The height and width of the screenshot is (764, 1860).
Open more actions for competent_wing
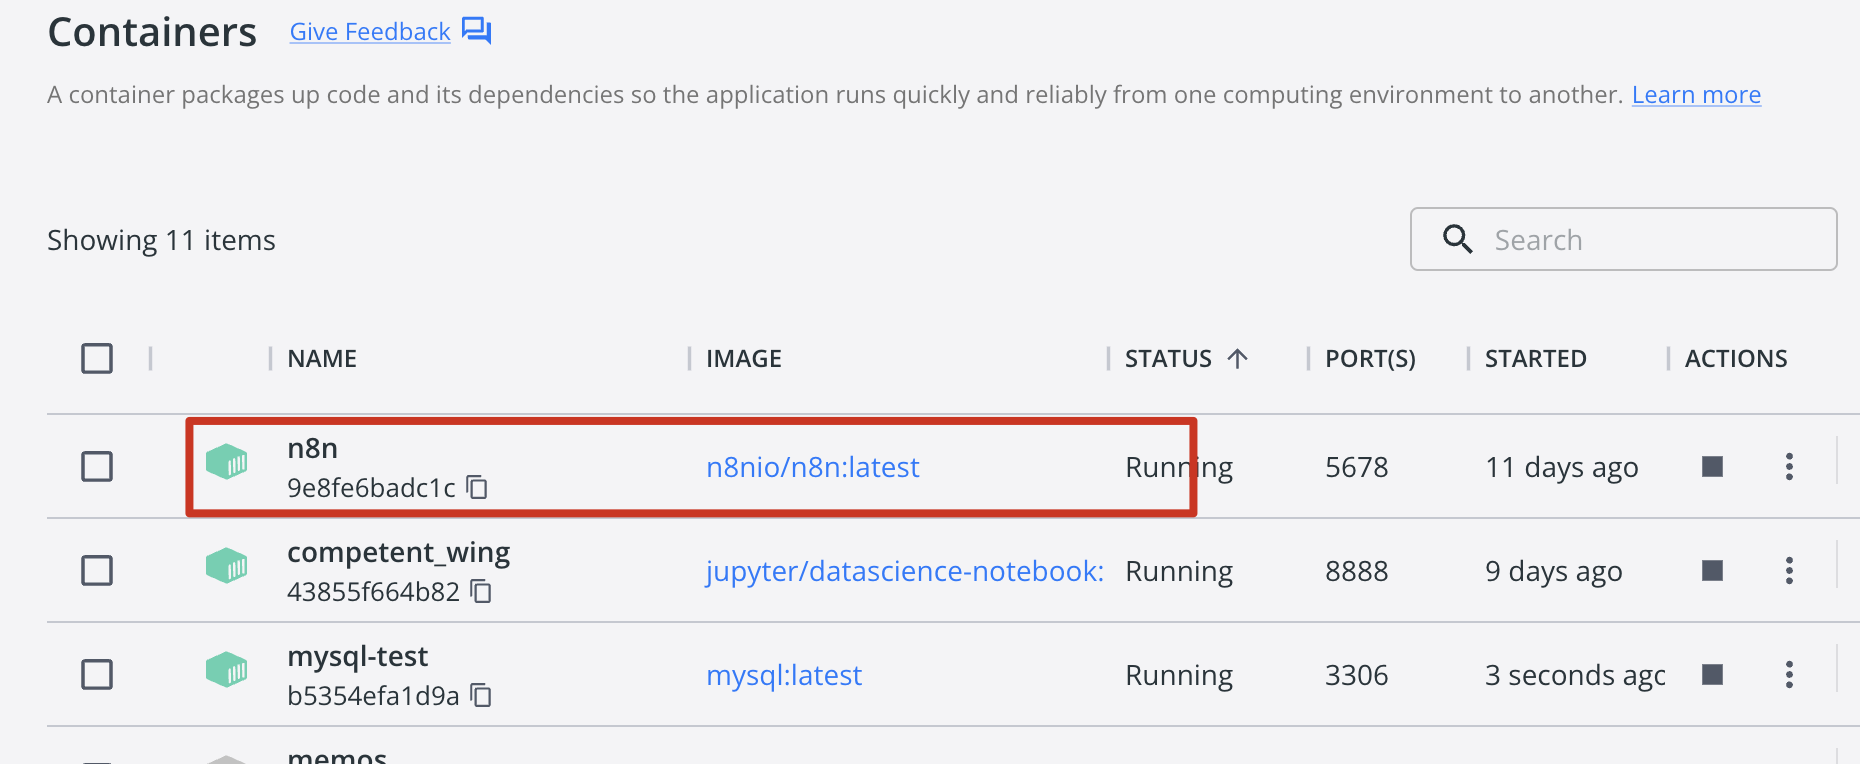(1789, 571)
